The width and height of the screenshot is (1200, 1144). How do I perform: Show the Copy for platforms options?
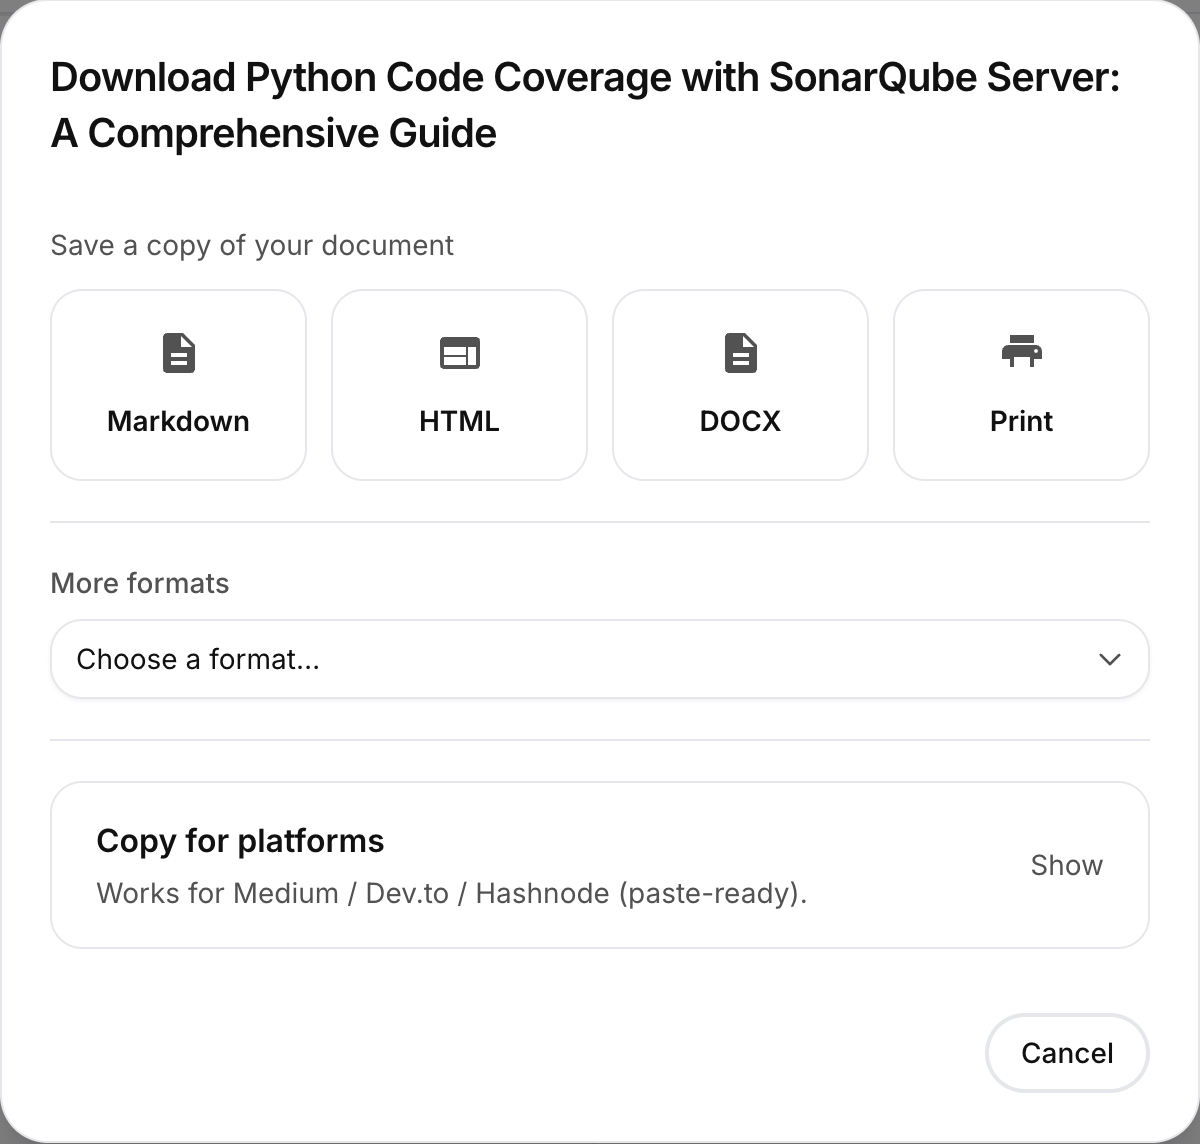click(x=1066, y=865)
